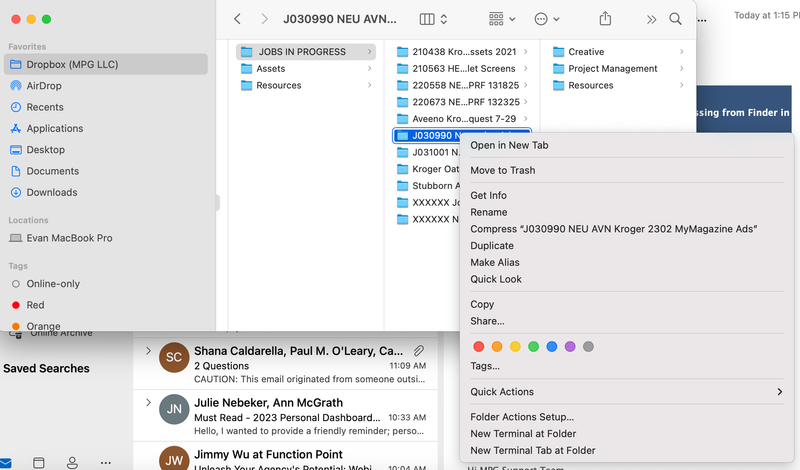Open Outlook calendar icon at bottom
The width and height of the screenshot is (800, 470).
39,462
